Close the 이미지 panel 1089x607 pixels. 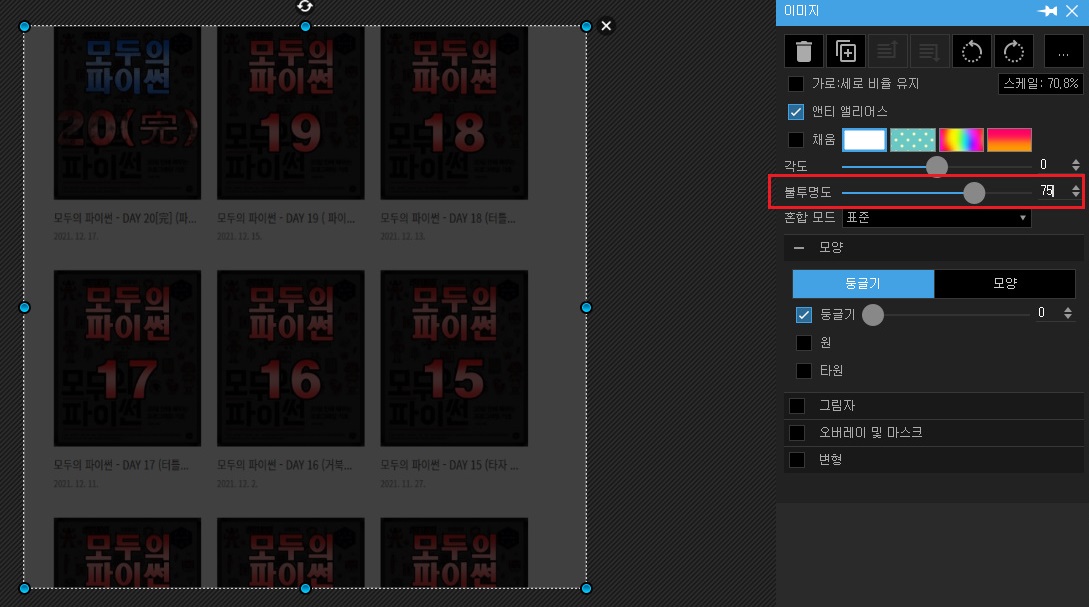pyautogui.click(x=1072, y=11)
